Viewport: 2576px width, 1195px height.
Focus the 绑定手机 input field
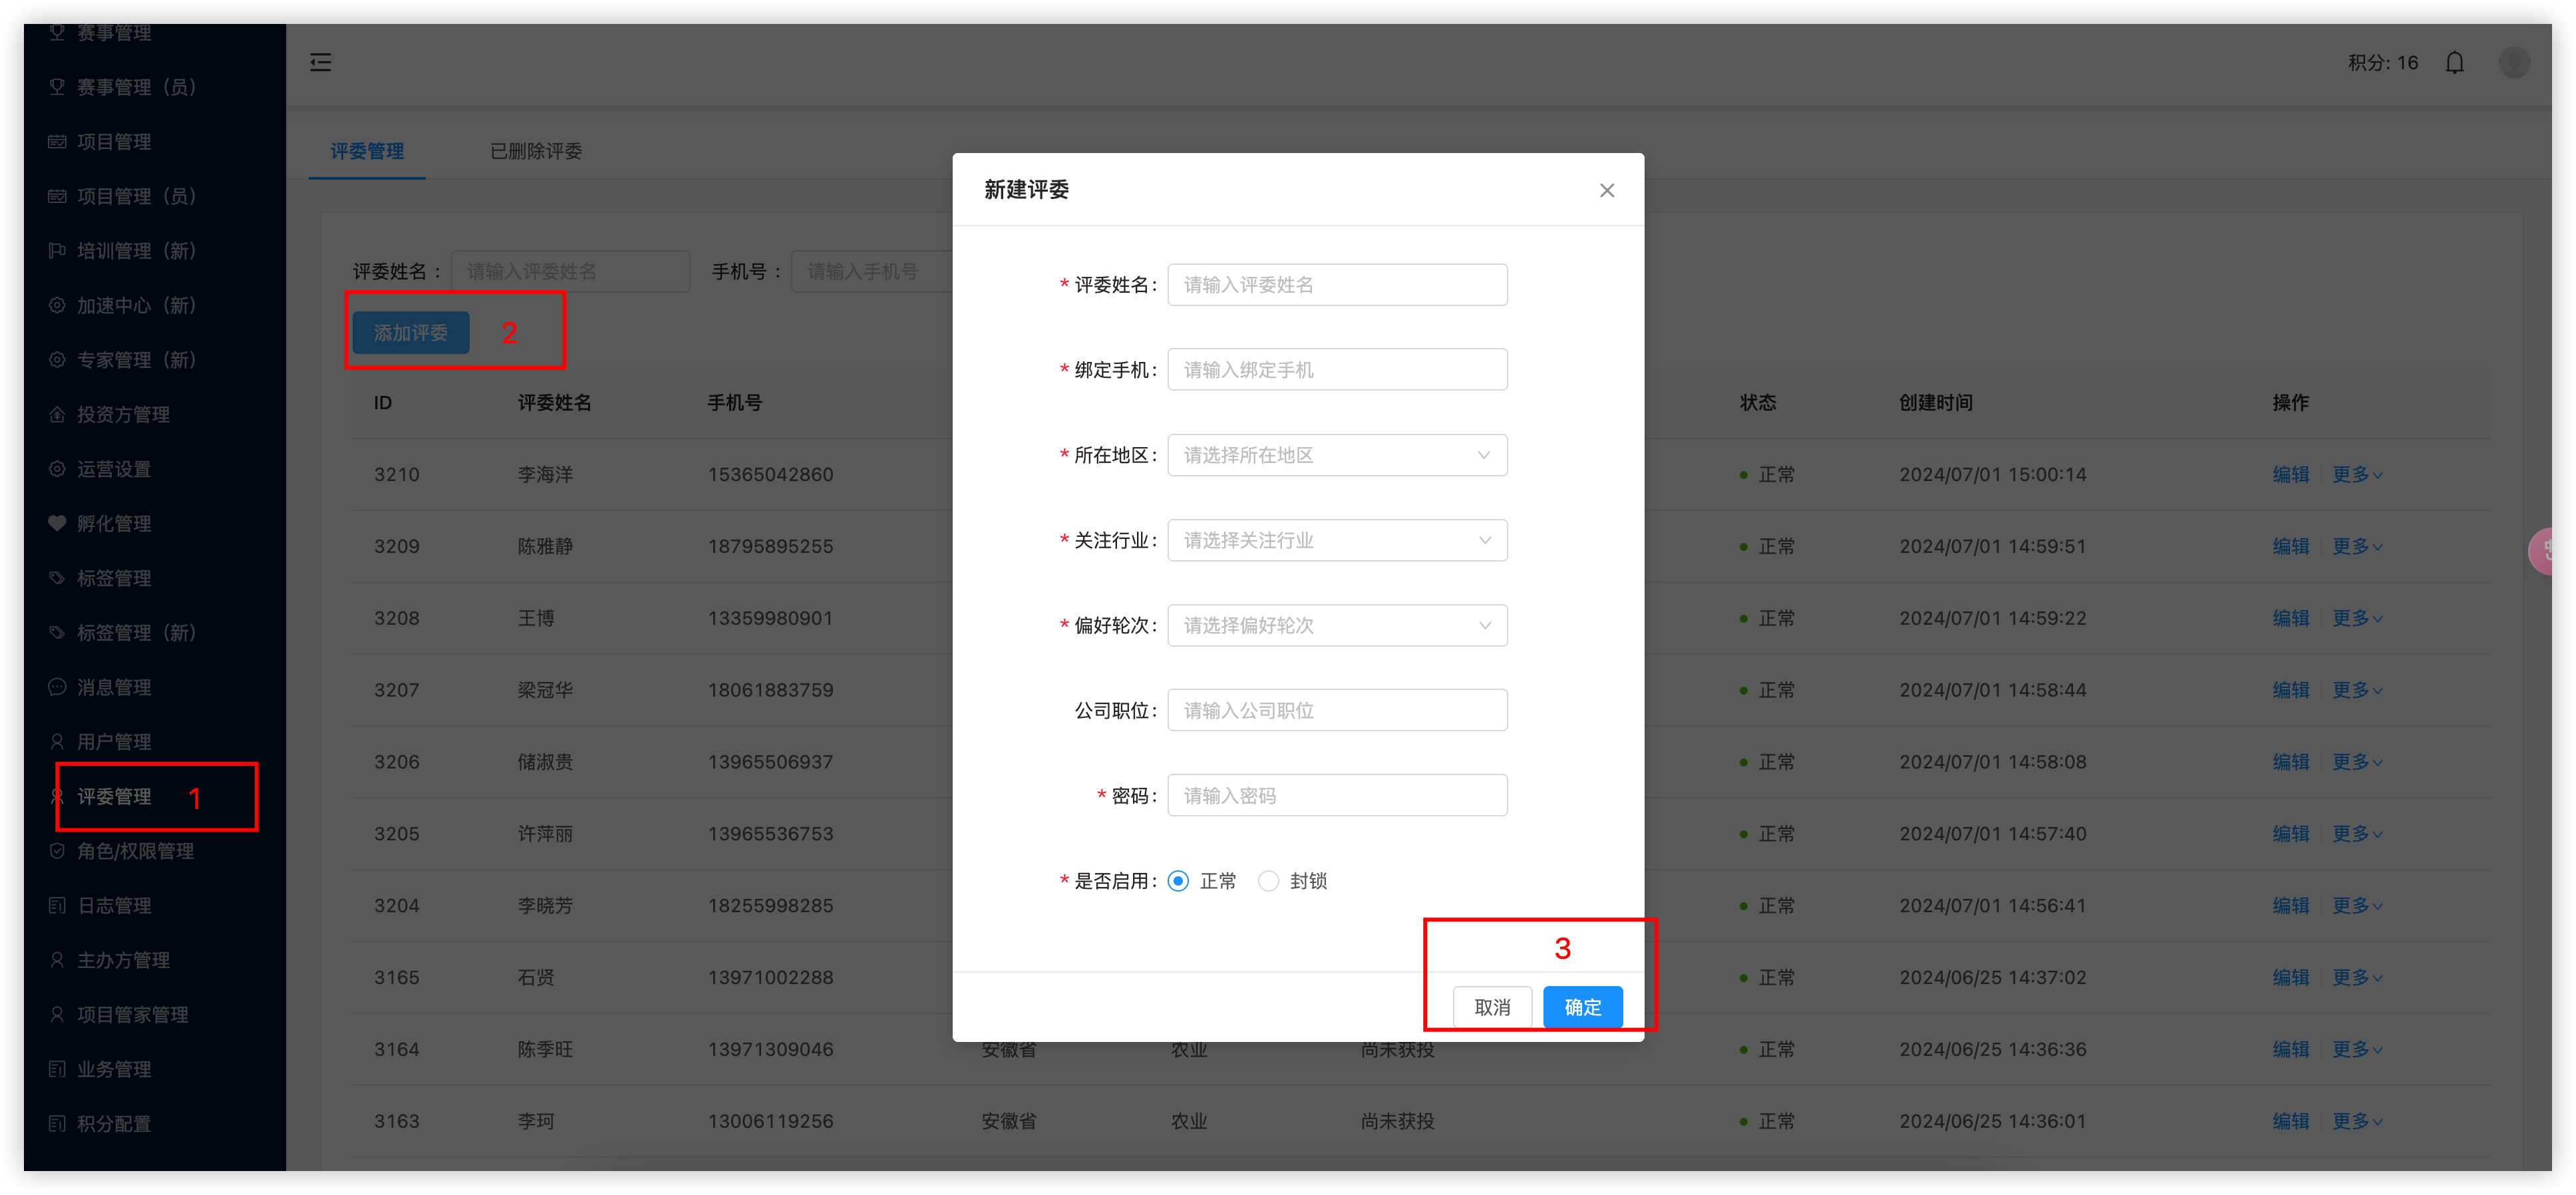[x=1337, y=370]
